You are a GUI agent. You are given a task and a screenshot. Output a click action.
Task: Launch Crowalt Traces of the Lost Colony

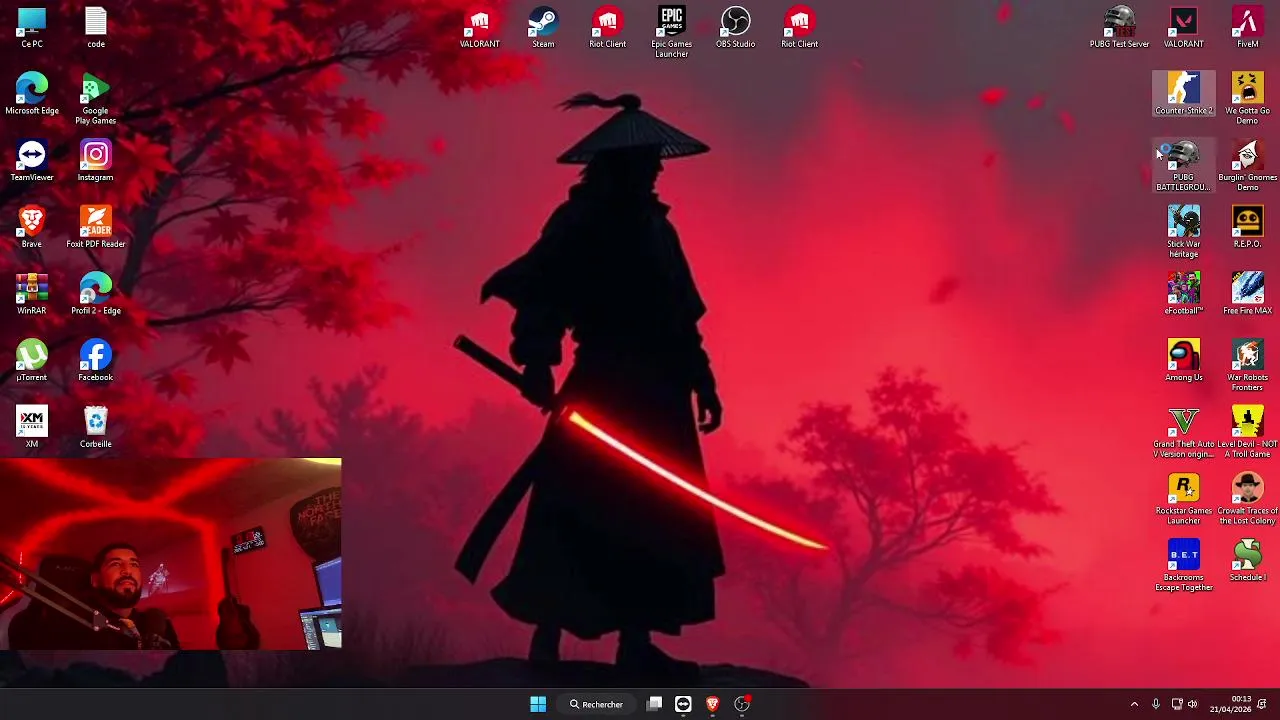(x=1248, y=500)
